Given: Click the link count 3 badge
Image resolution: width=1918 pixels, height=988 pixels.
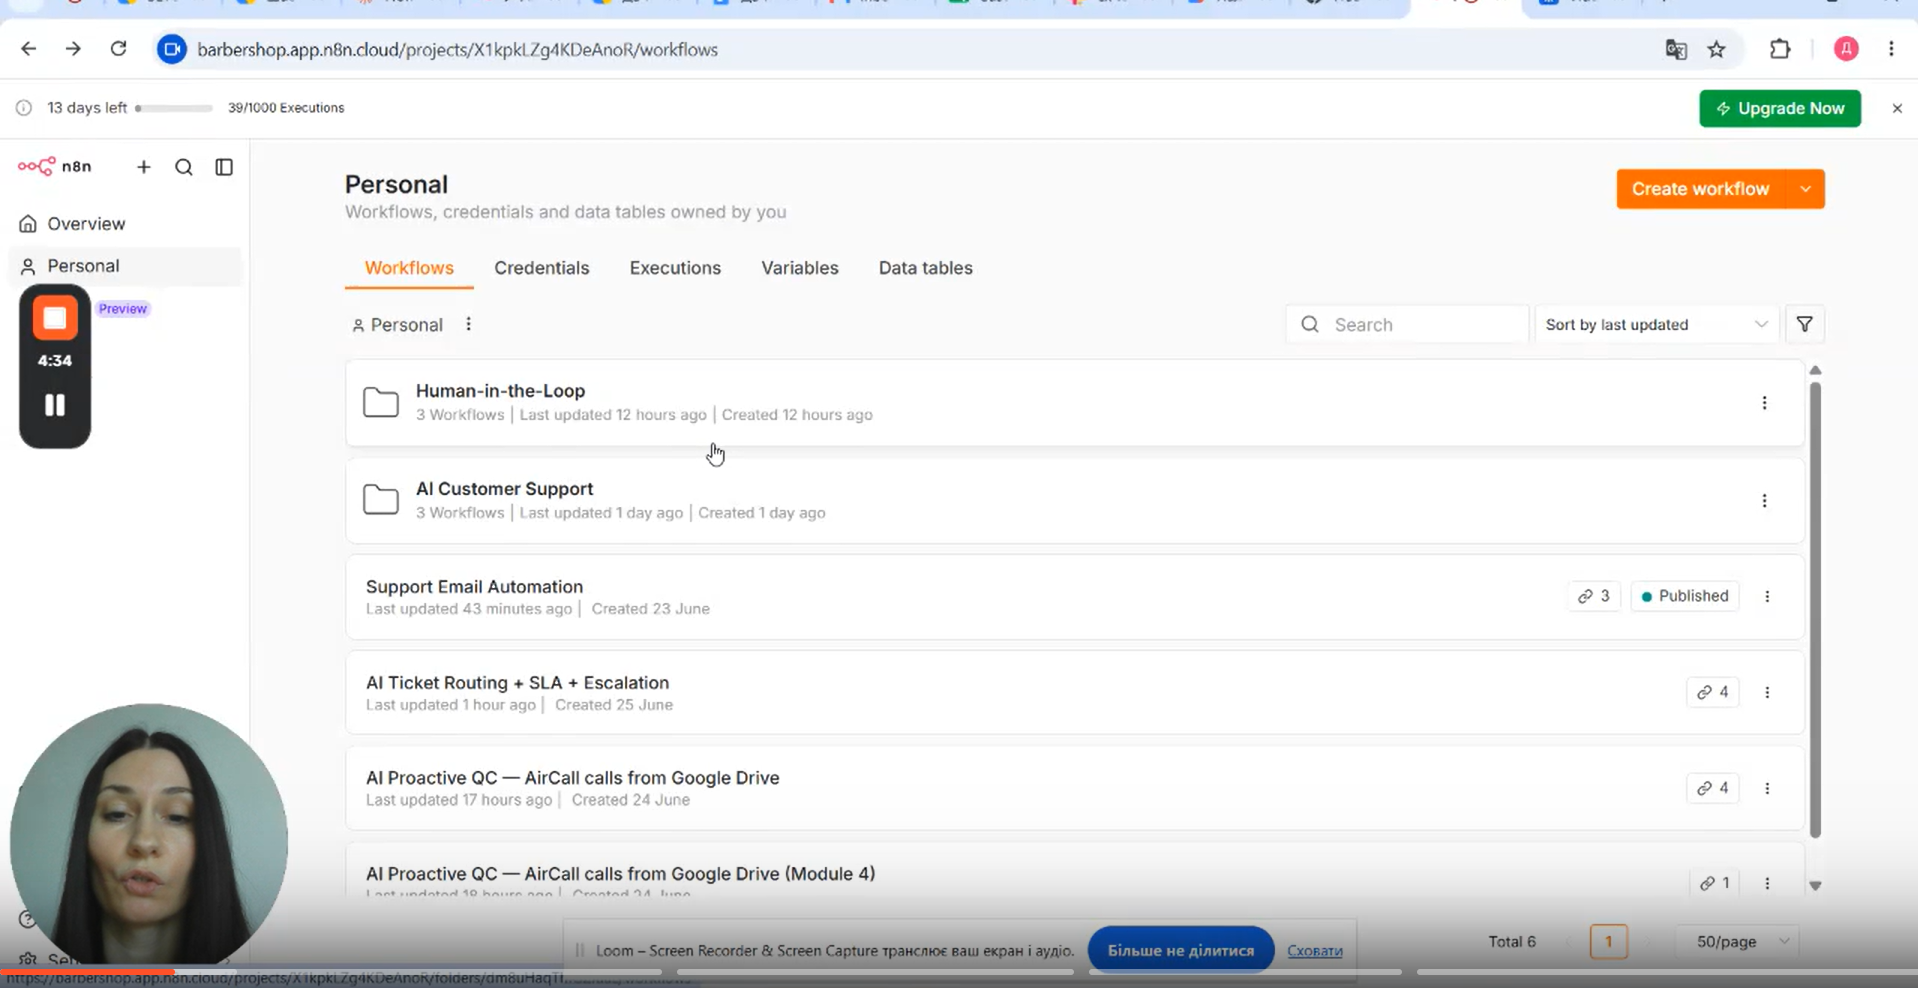Looking at the screenshot, I should point(1594,596).
